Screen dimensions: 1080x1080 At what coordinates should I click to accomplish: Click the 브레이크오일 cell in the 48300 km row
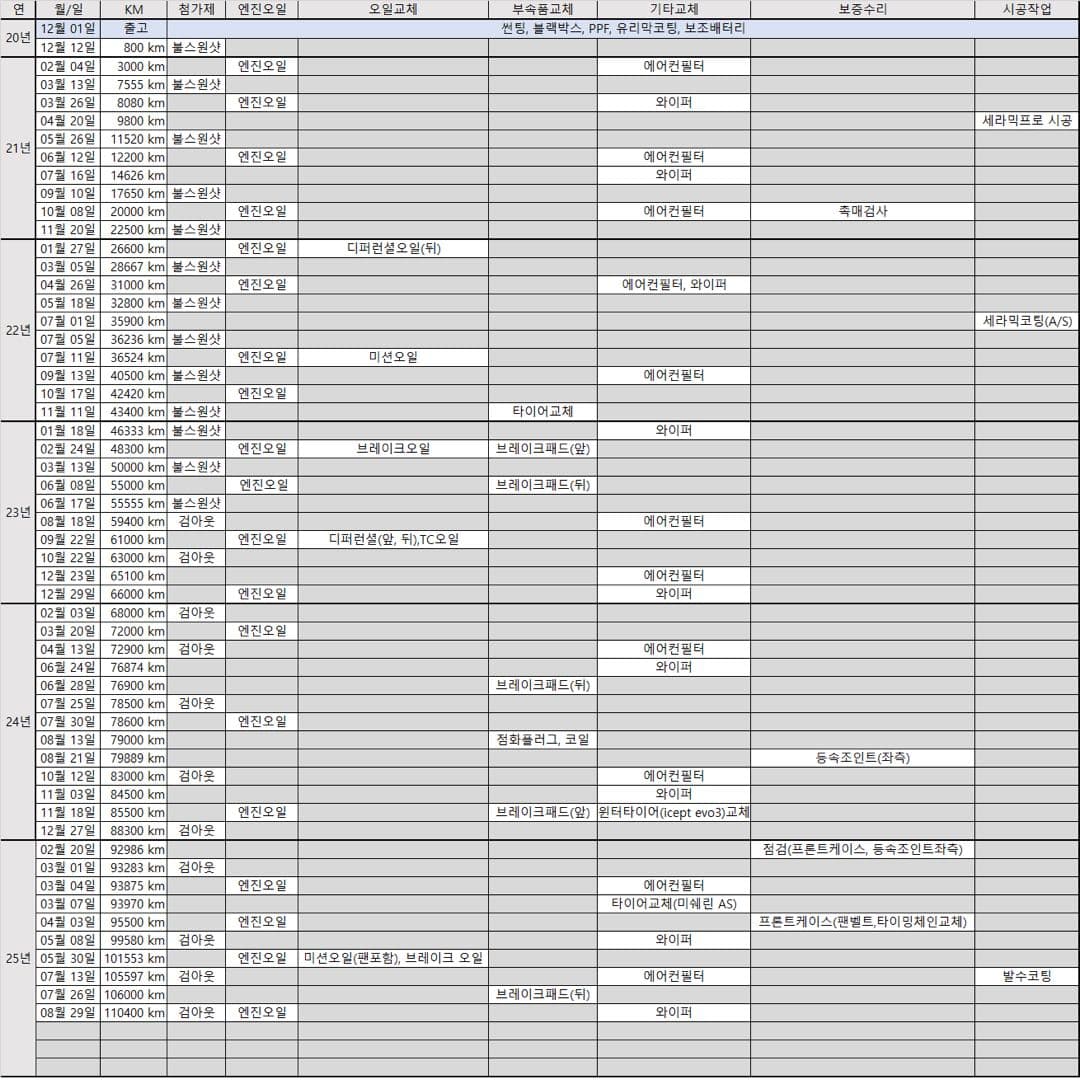pos(393,448)
